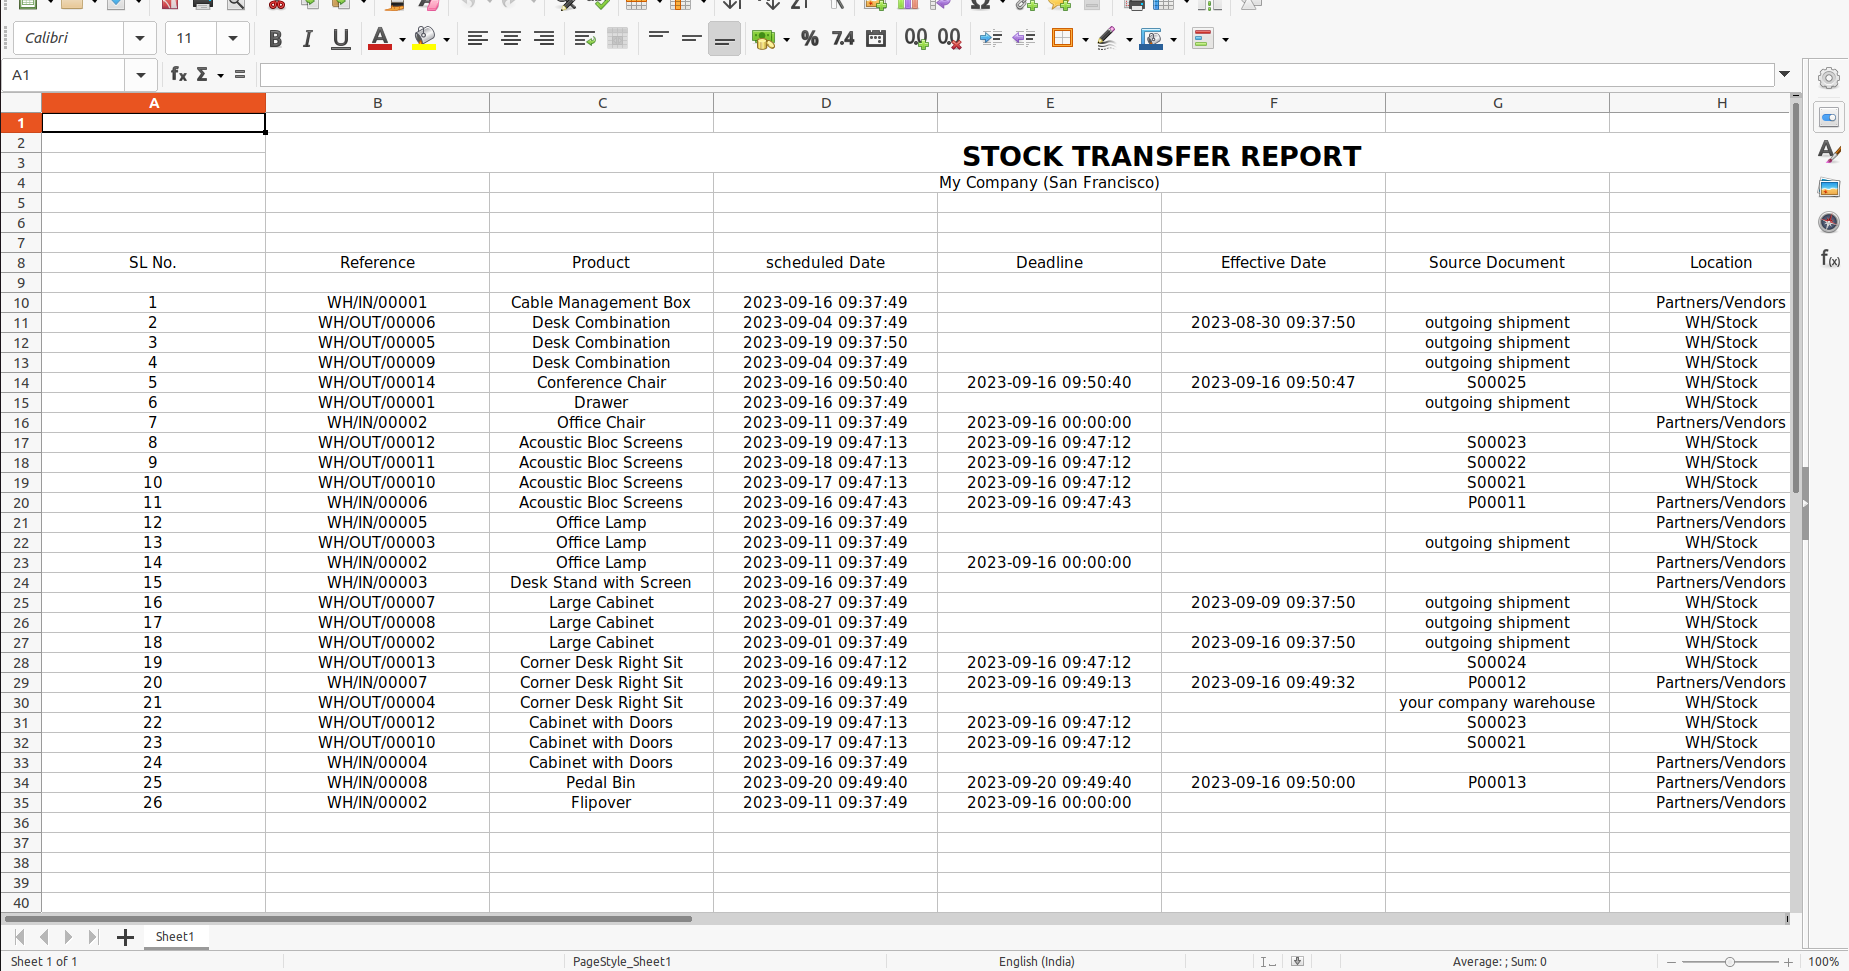Click the Format as Date icon

pos(876,39)
